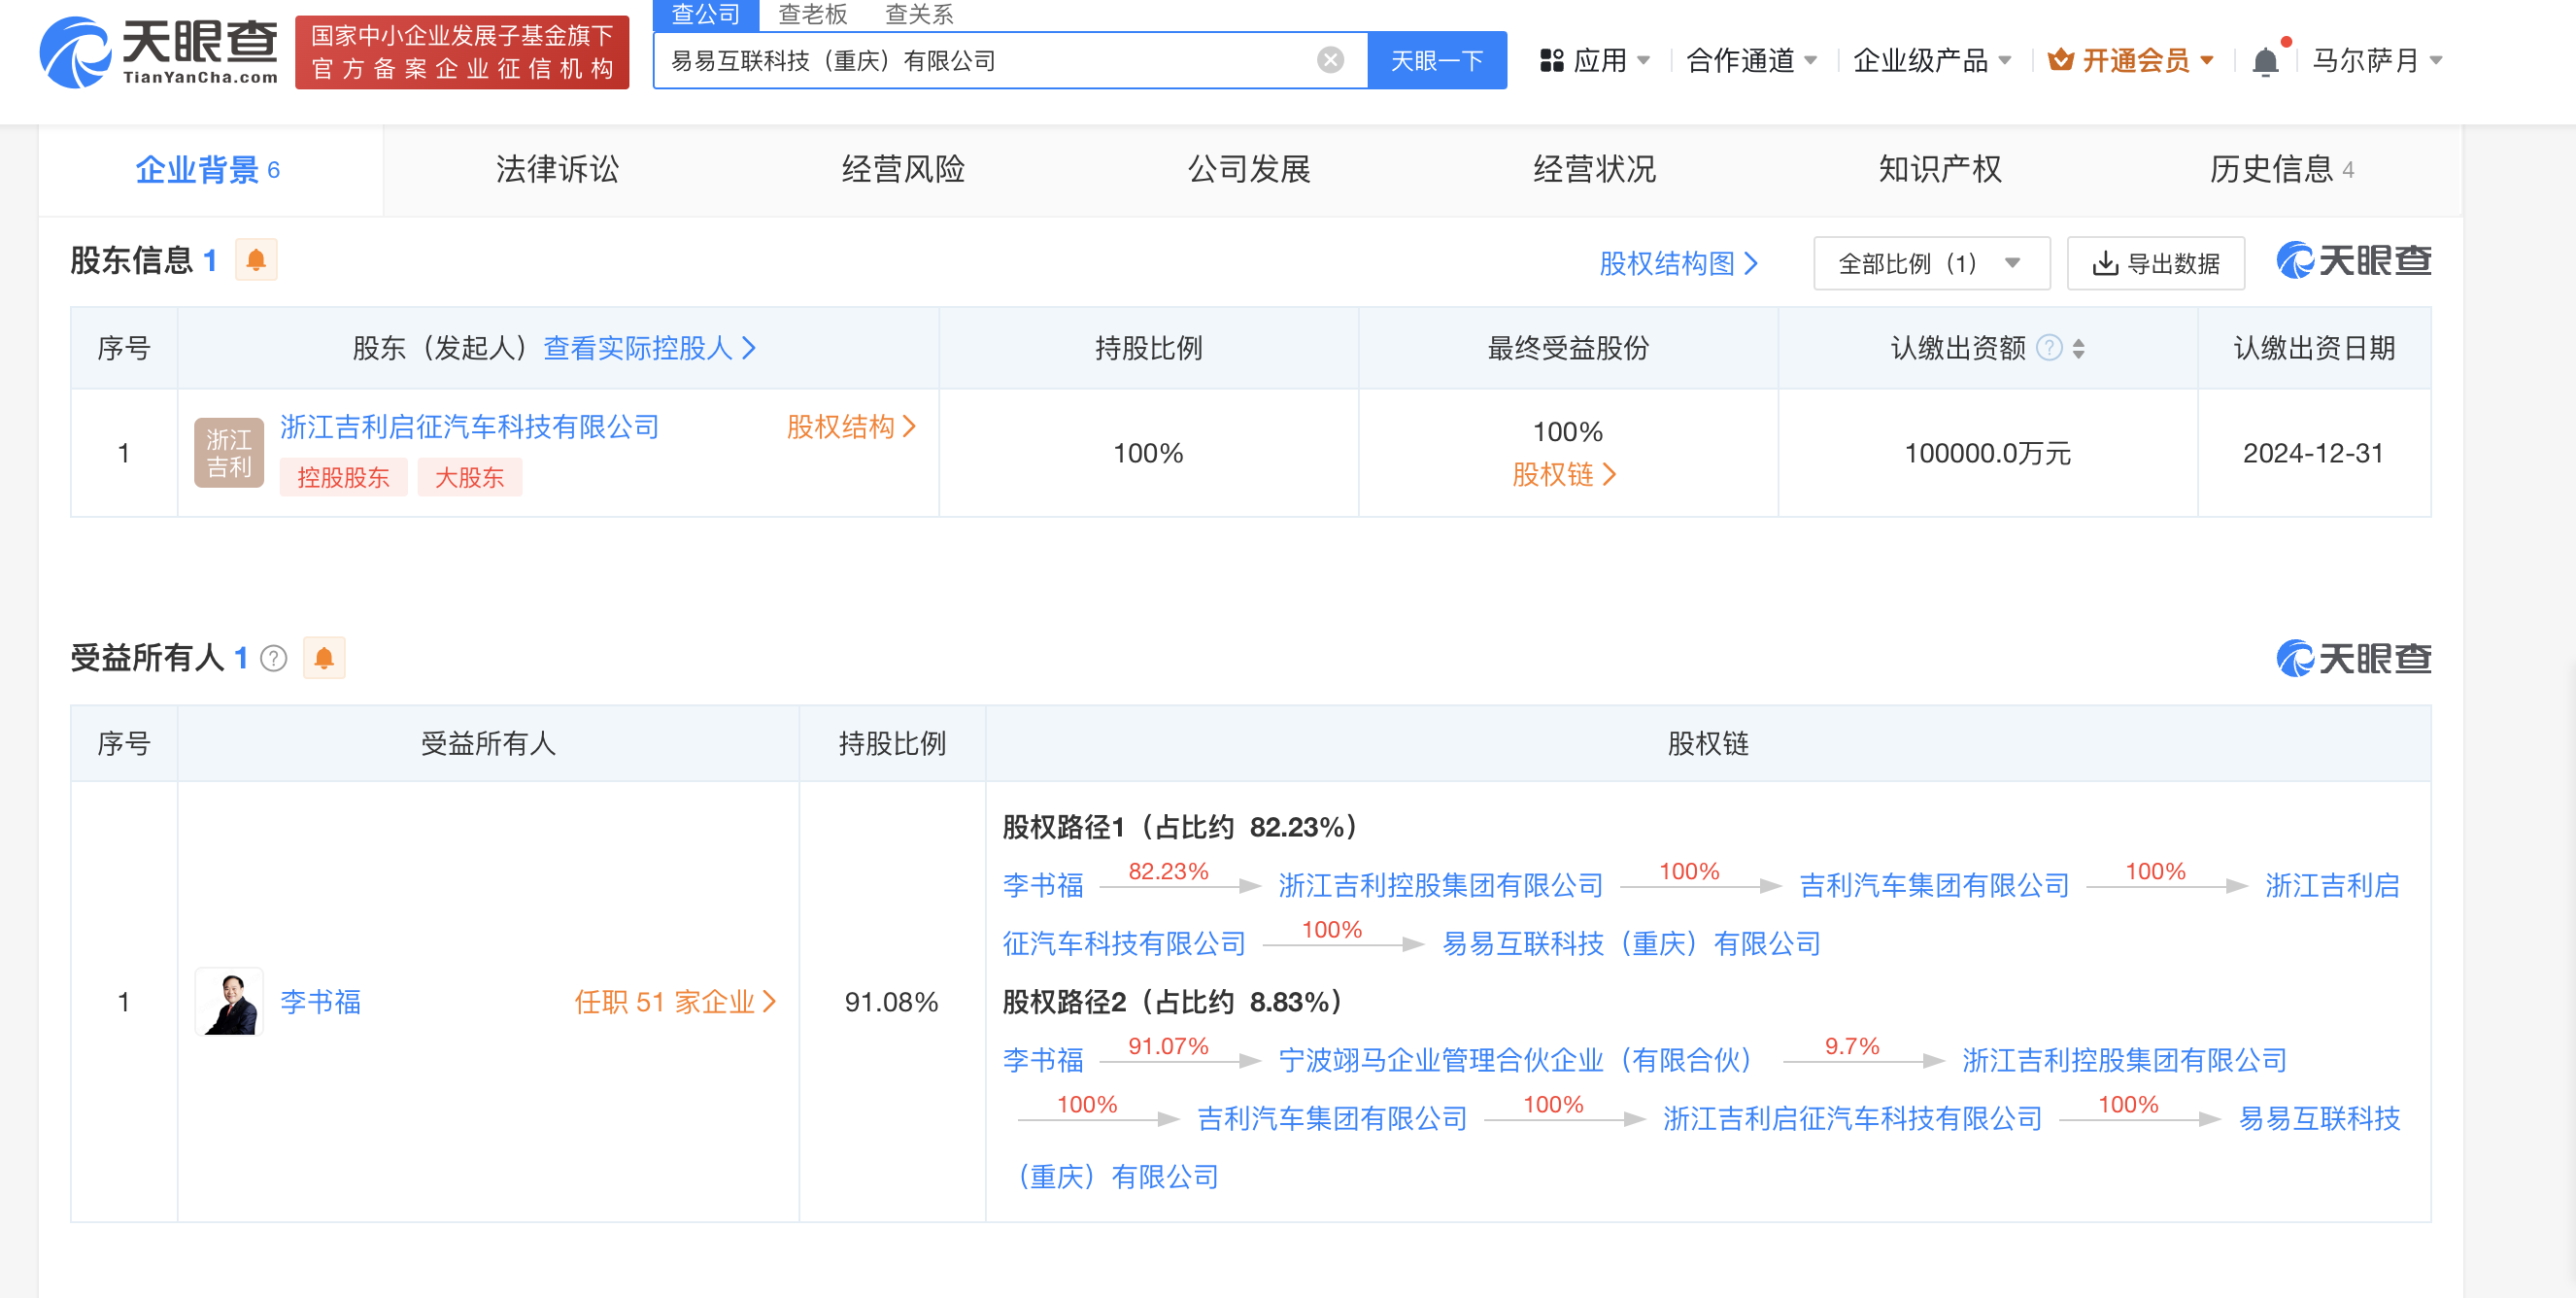The width and height of the screenshot is (2576, 1298).
Task: Open the 全部比例 dropdown
Action: pos(1930,263)
